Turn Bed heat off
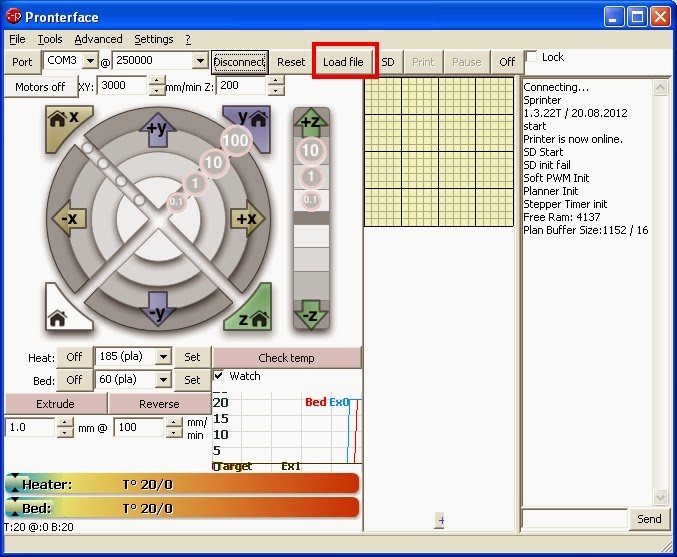The width and height of the screenshot is (677, 557). pyautogui.click(x=74, y=380)
